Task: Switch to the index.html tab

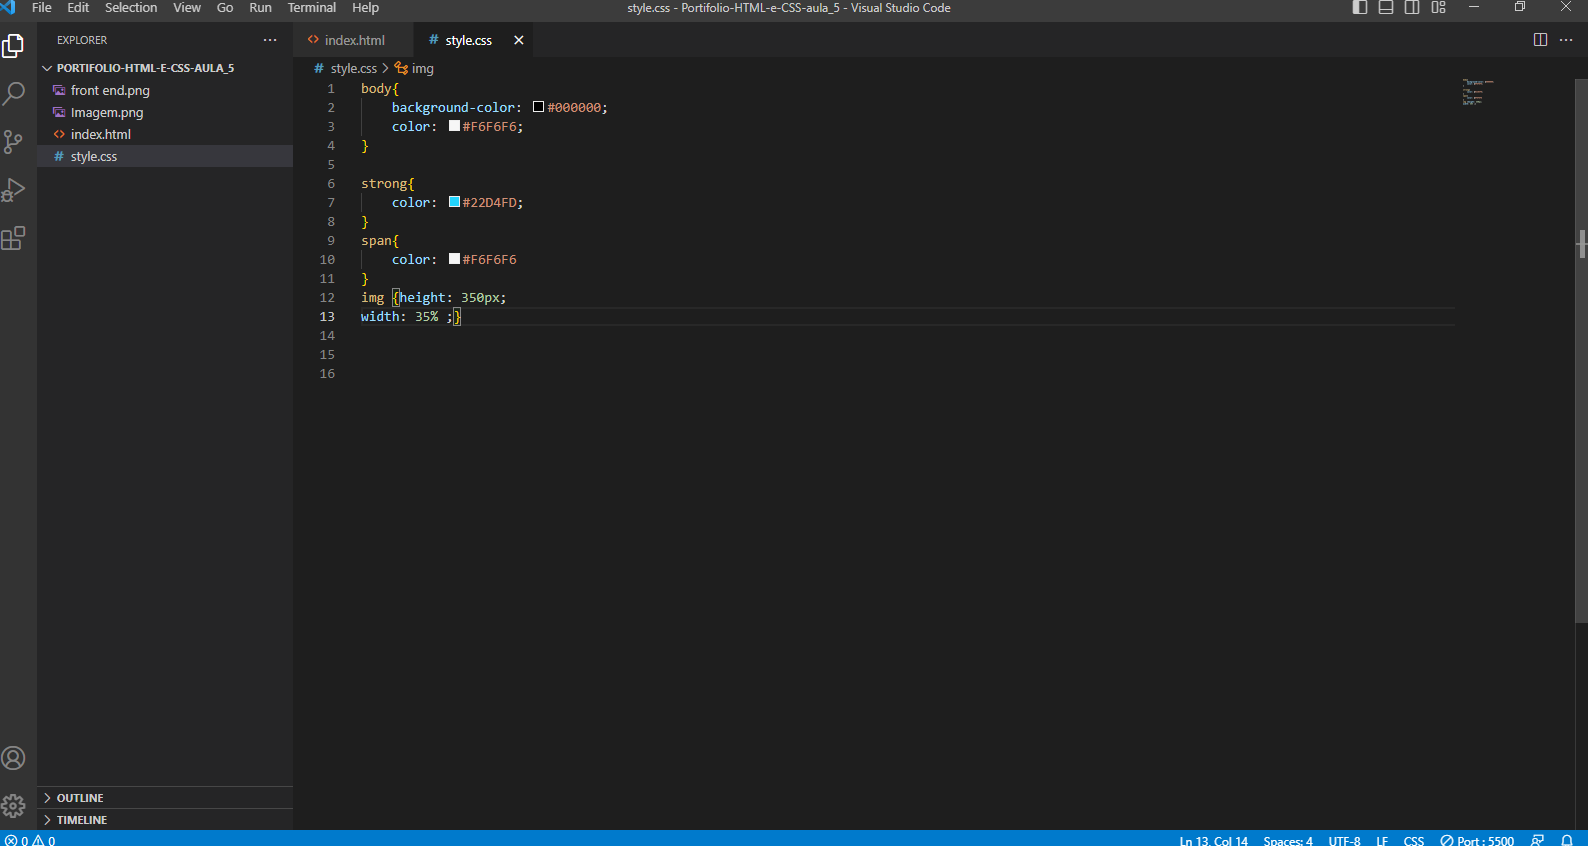Action: [354, 40]
